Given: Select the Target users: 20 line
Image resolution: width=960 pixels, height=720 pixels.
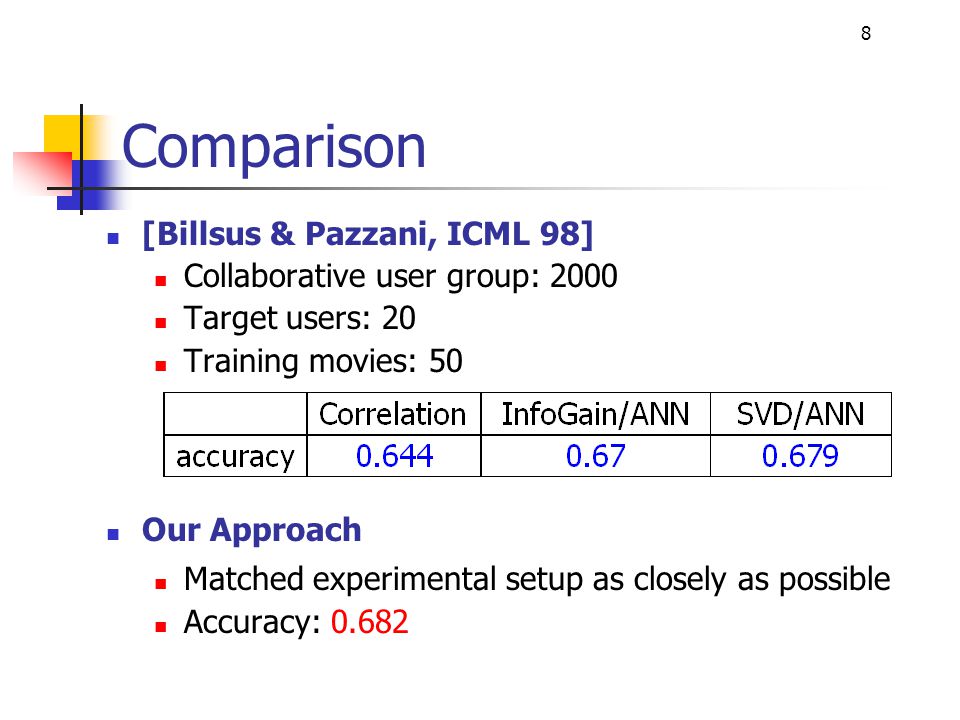Looking at the screenshot, I should 299,318.
